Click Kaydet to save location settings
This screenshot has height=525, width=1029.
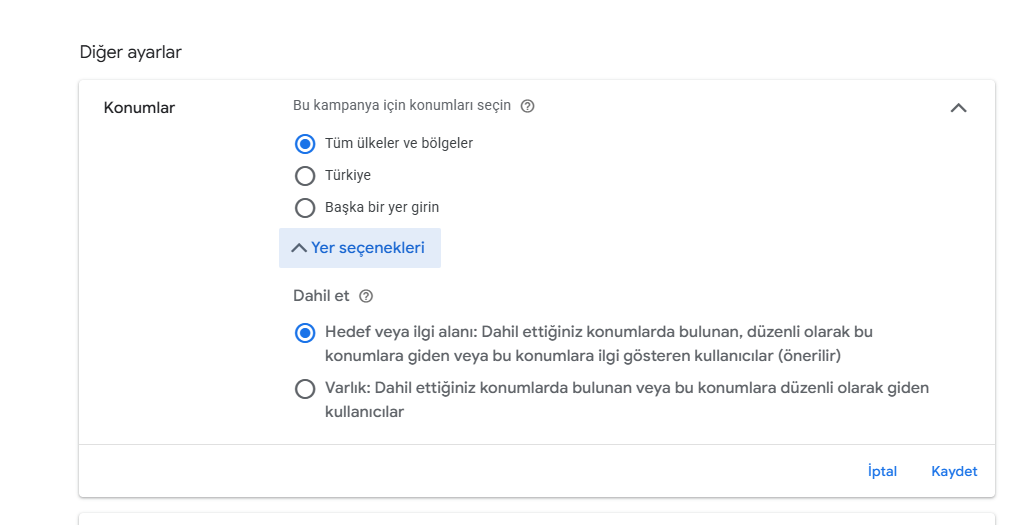click(954, 471)
